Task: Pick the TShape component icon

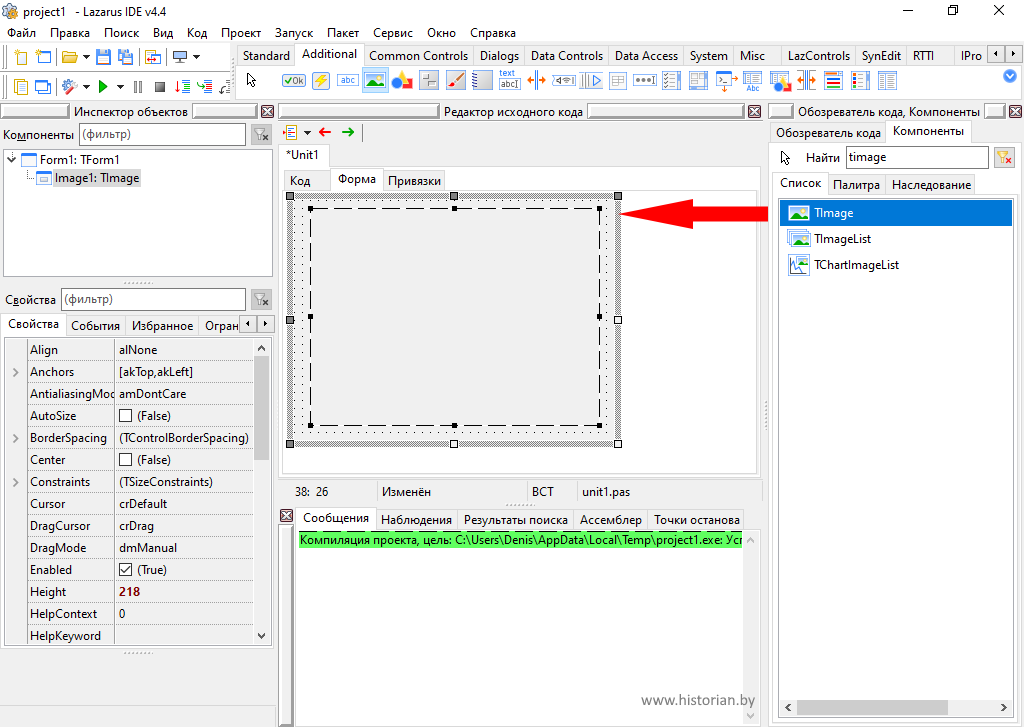Action: [402, 81]
